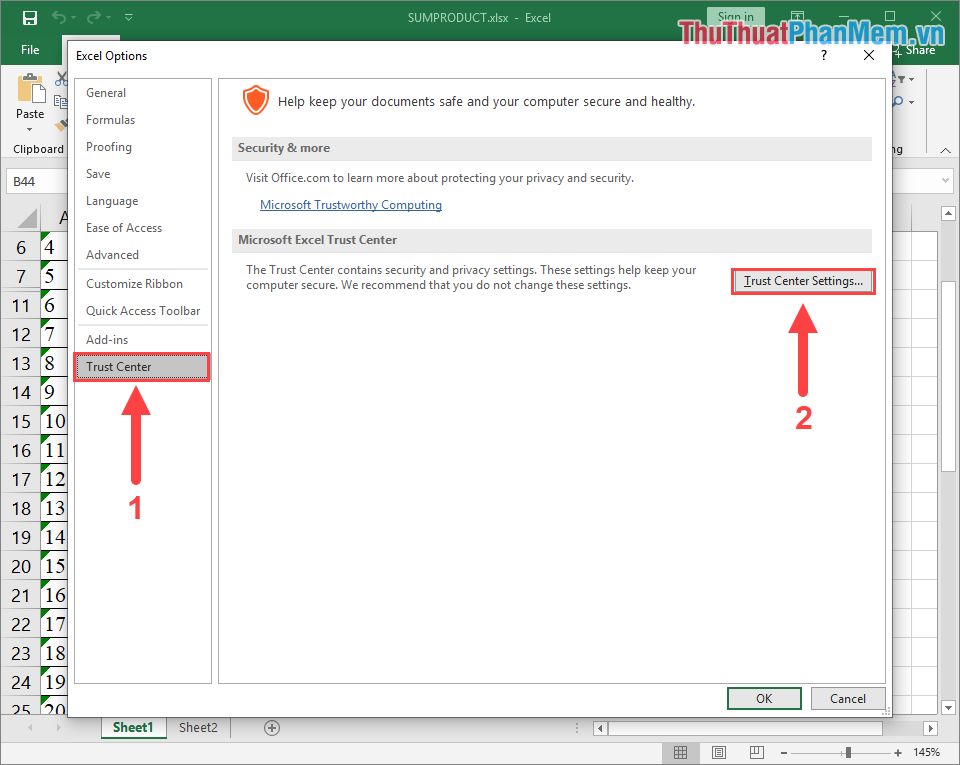960x765 pixels.
Task: Collapse the ribbon with the chevron arrow
Action: point(945,151)
